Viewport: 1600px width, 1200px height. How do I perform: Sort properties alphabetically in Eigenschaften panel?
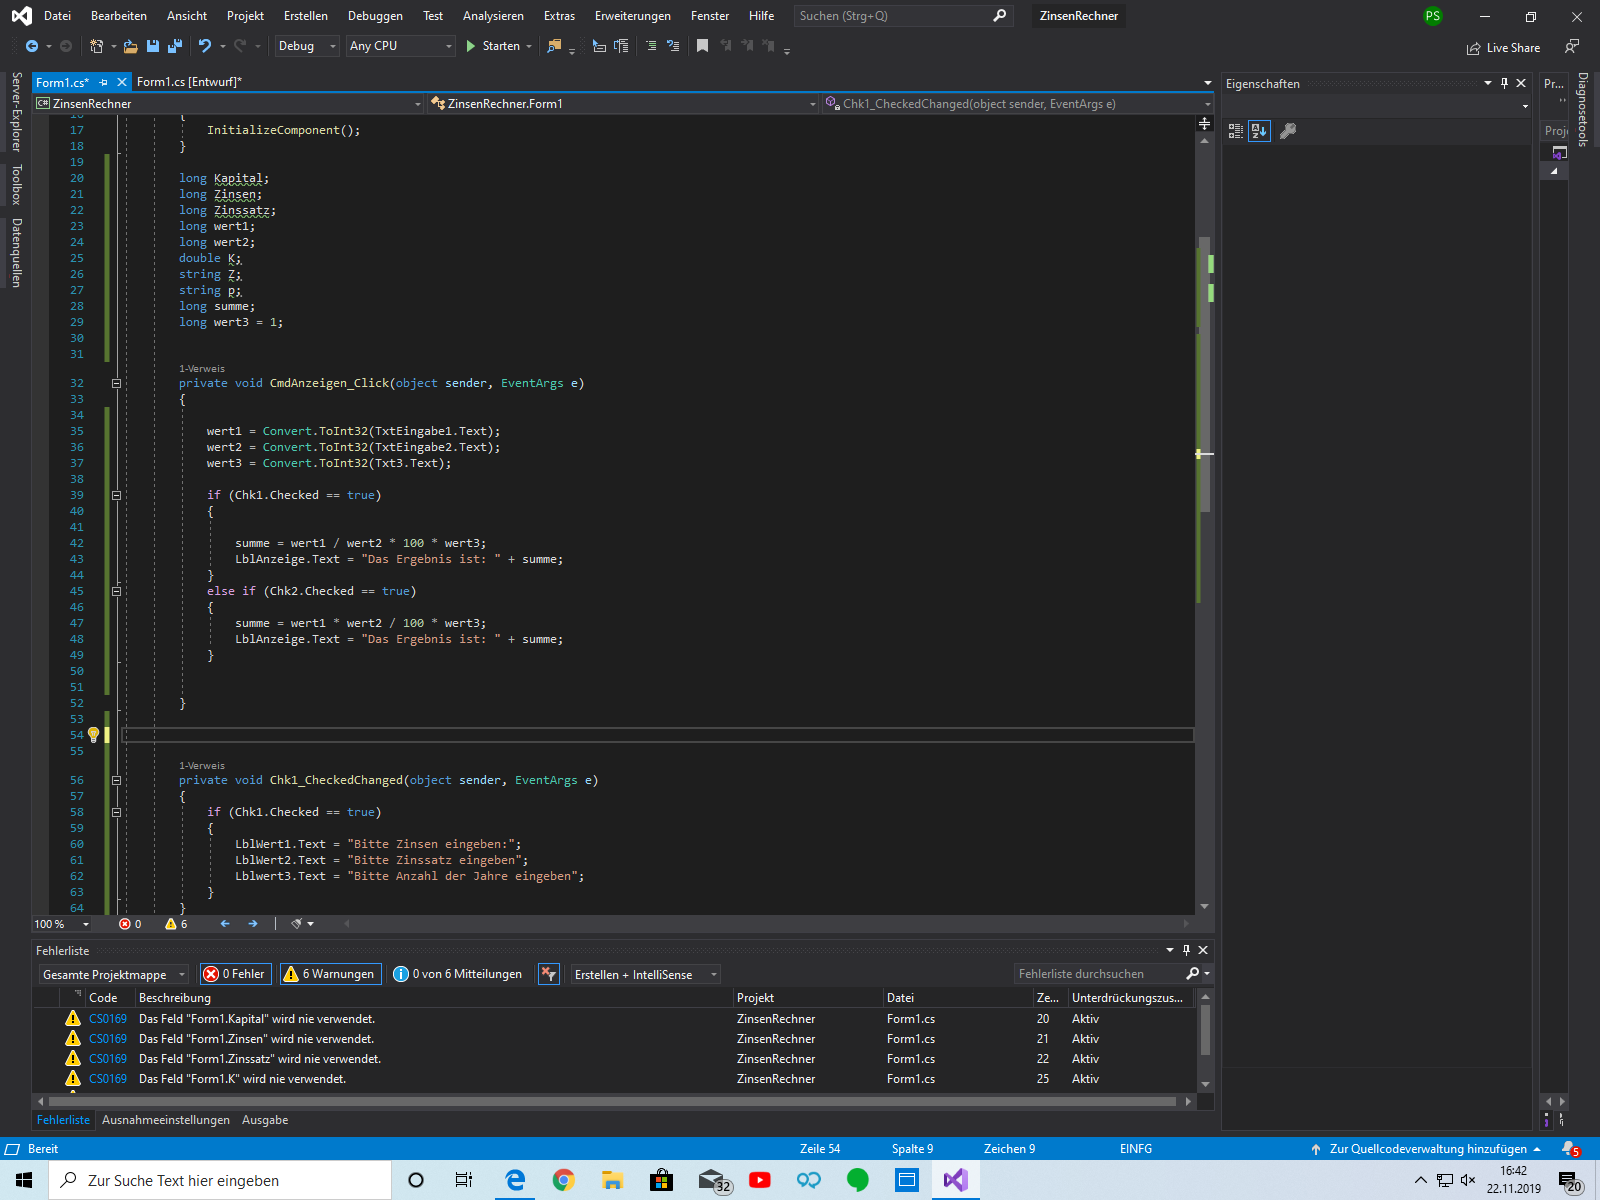[x=1259, y=130]
